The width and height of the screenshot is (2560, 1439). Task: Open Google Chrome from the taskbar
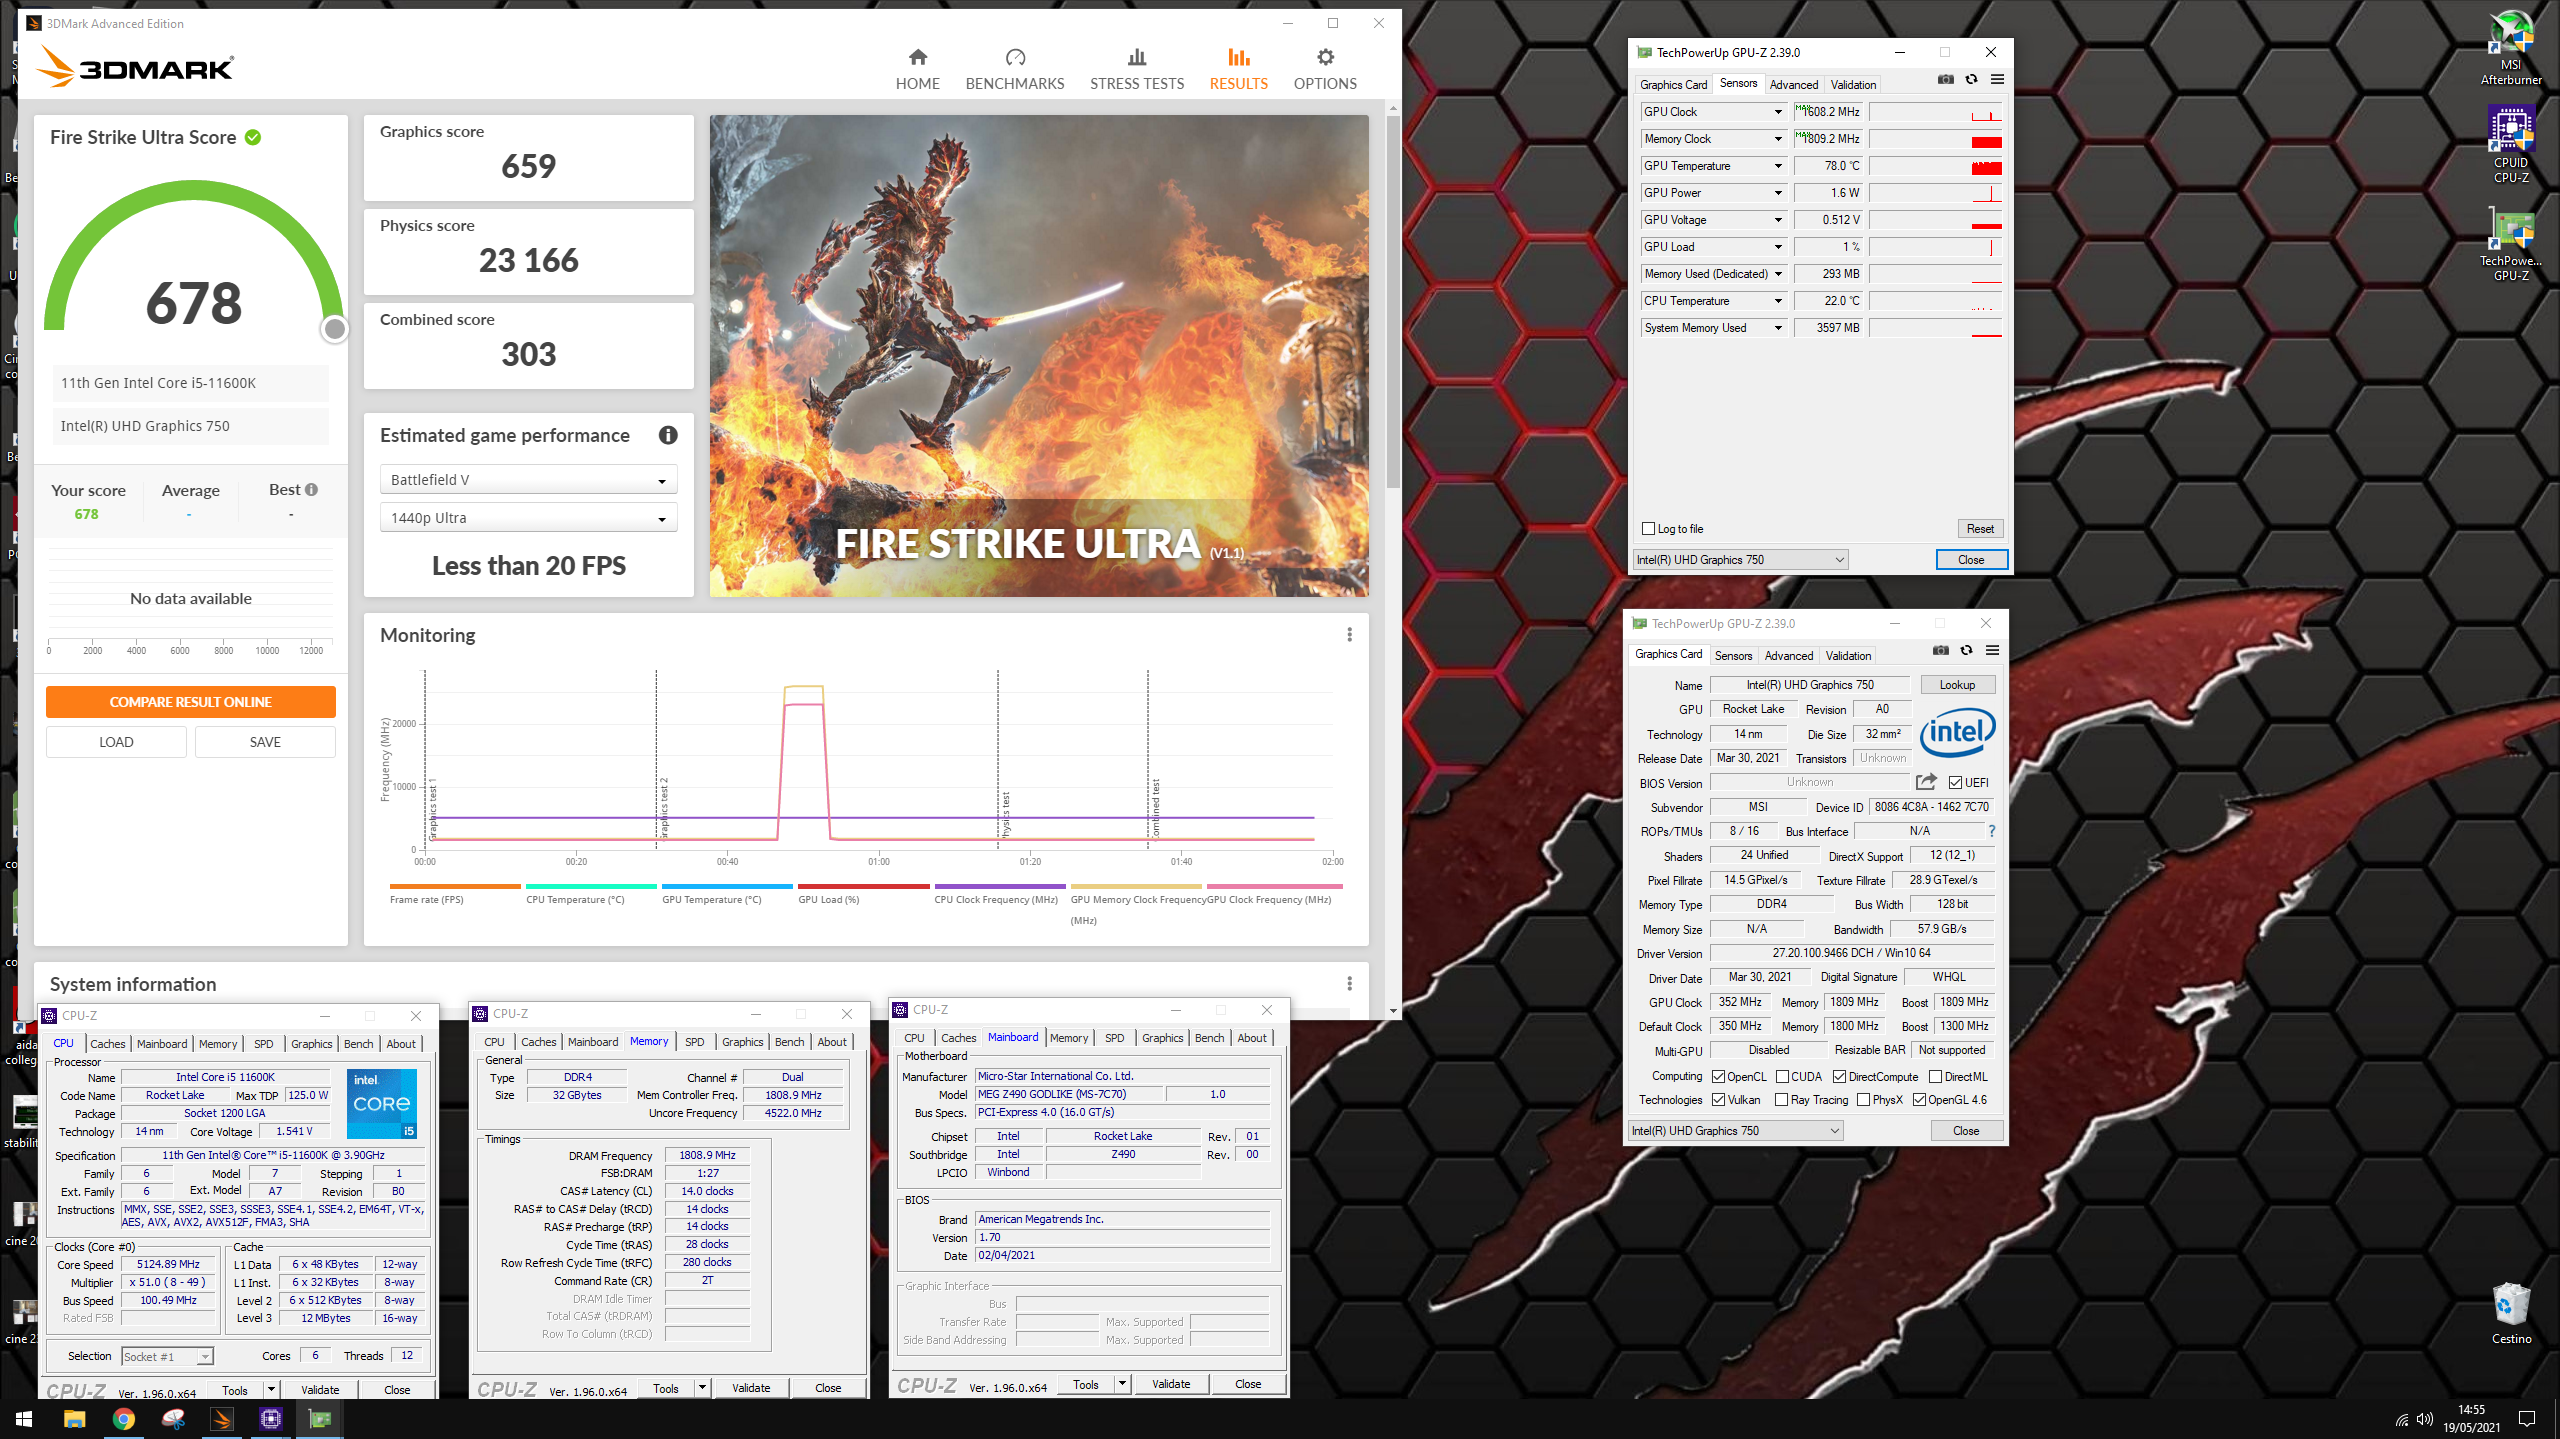tap(123, 1419)
